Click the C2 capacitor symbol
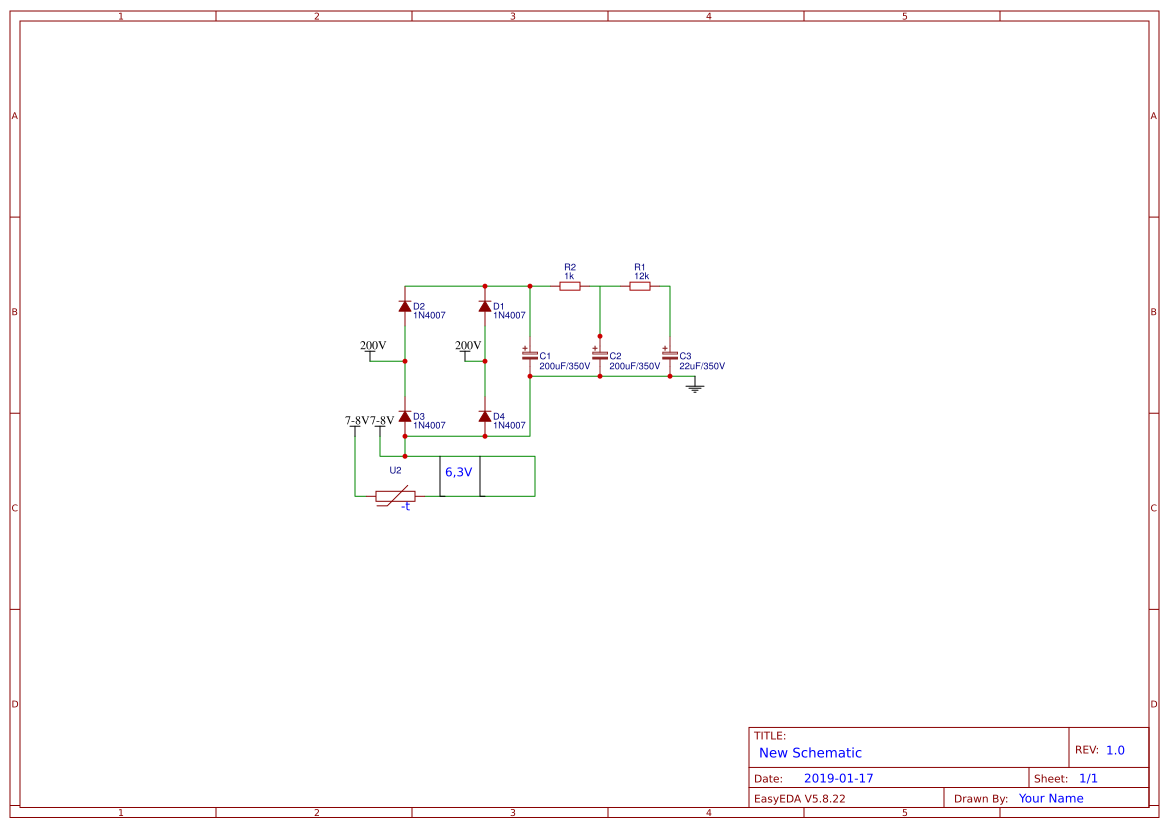This screenshot has width=1169, height=828. click(600, 355)
